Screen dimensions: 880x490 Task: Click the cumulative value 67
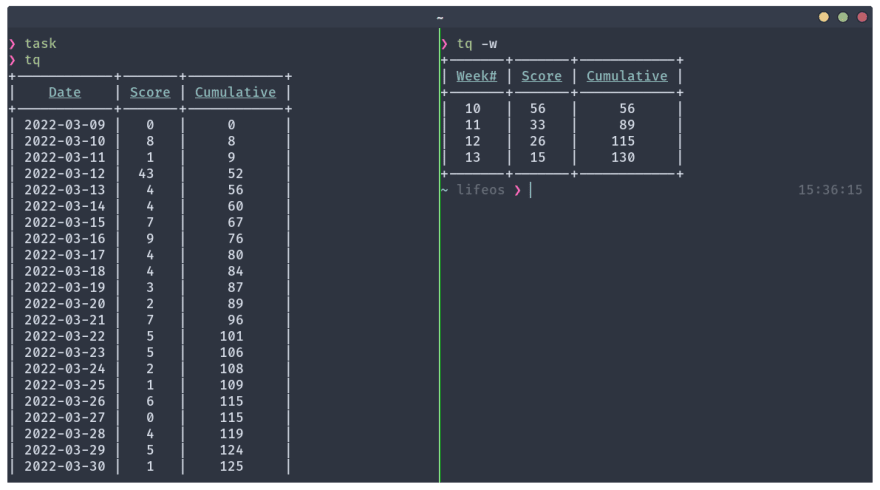coord(235,223)
